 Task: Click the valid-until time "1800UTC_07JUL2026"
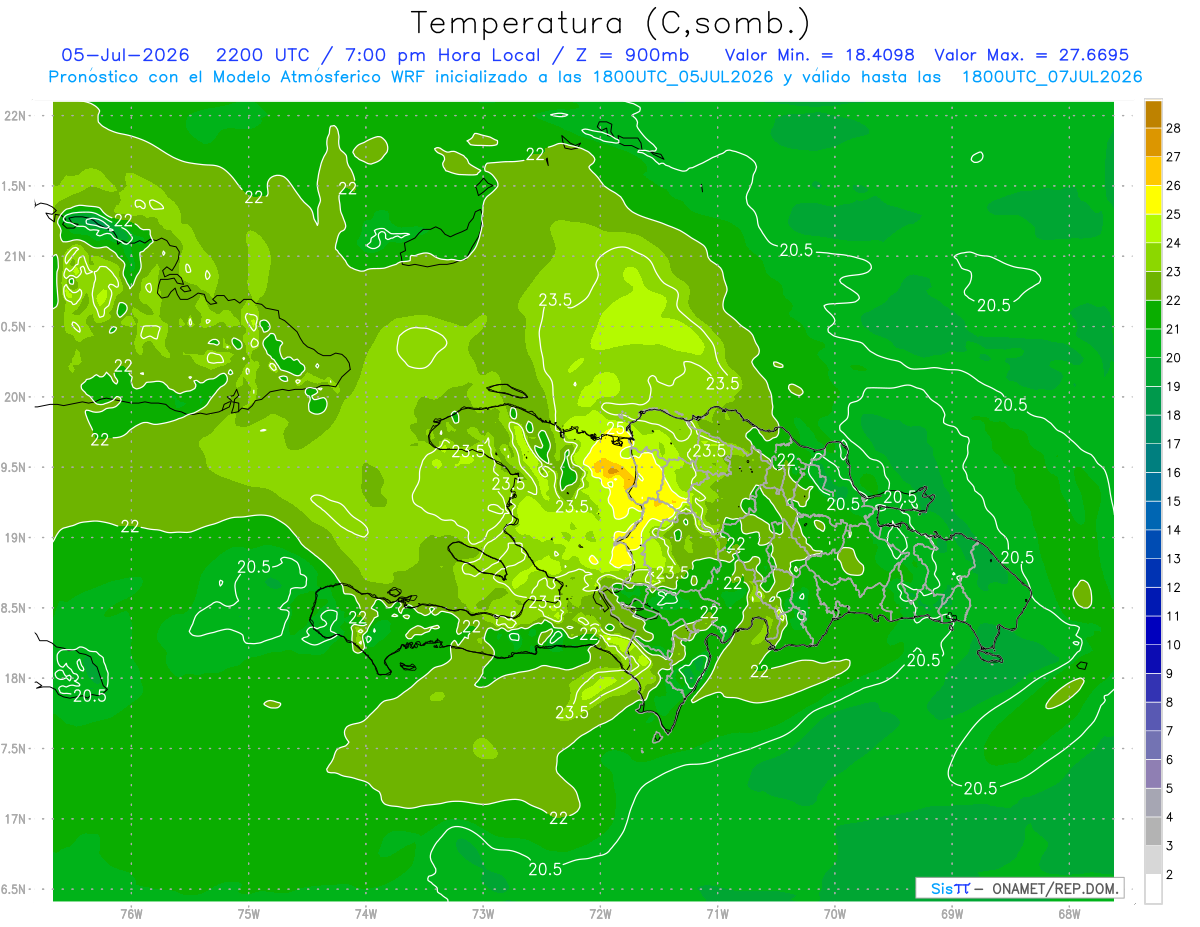click(1052, 77)
